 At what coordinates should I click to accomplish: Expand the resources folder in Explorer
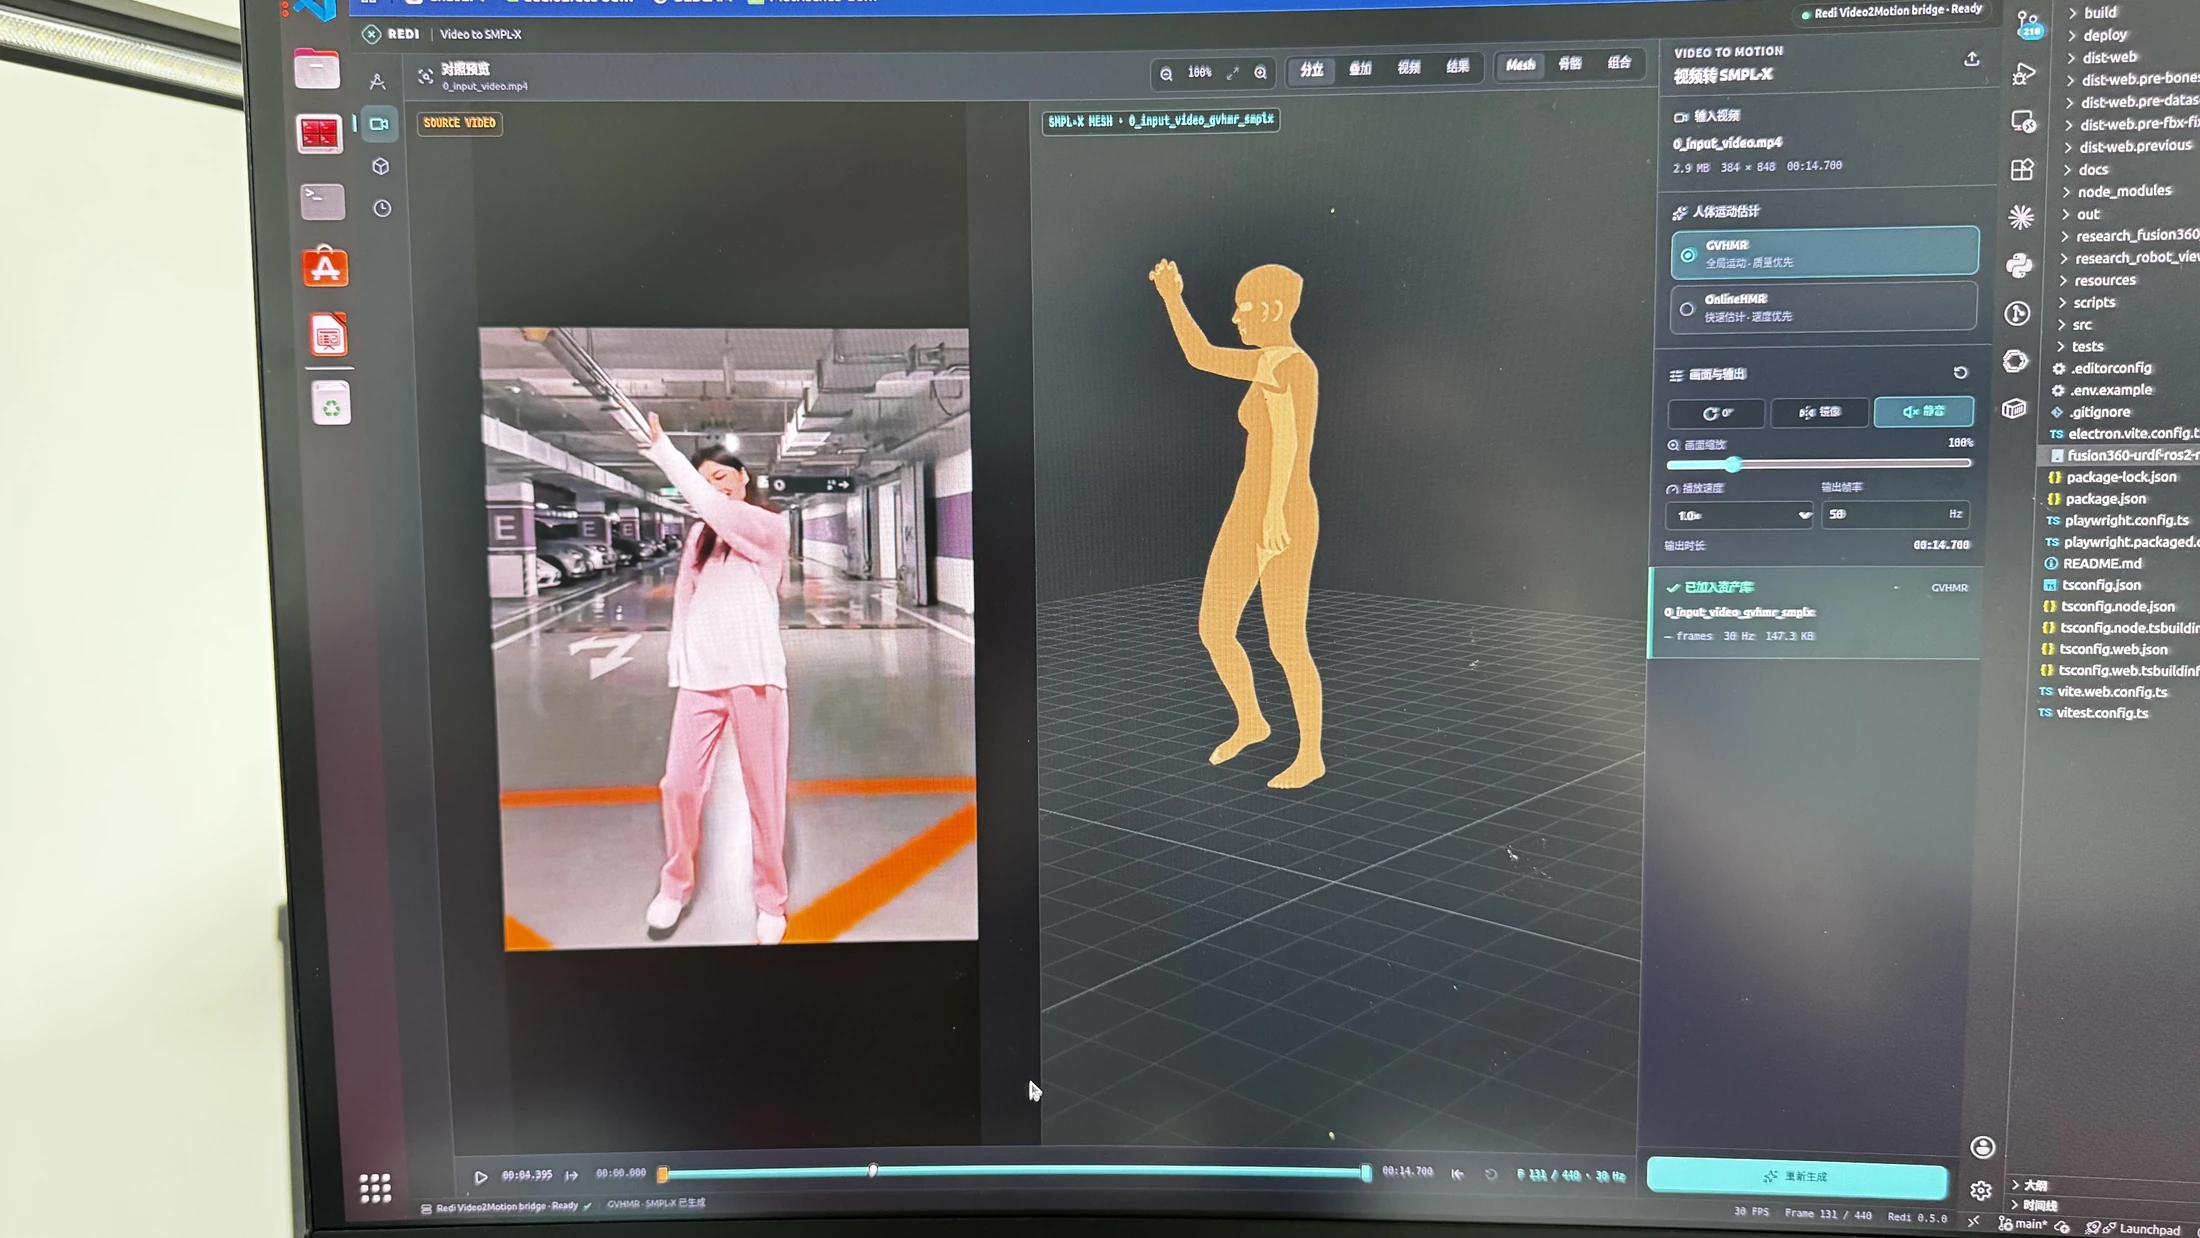[x=2104, y=280]
